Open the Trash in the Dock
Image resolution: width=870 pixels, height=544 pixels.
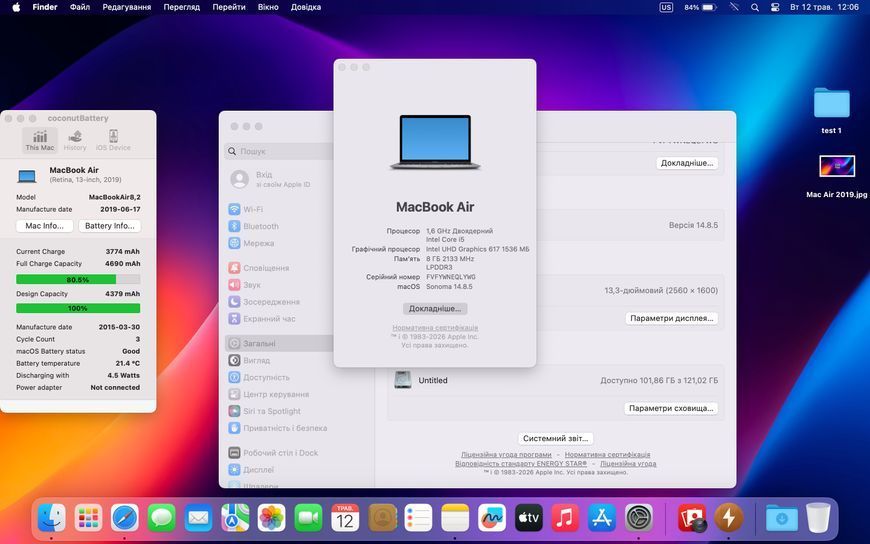[x=818, y=518]
